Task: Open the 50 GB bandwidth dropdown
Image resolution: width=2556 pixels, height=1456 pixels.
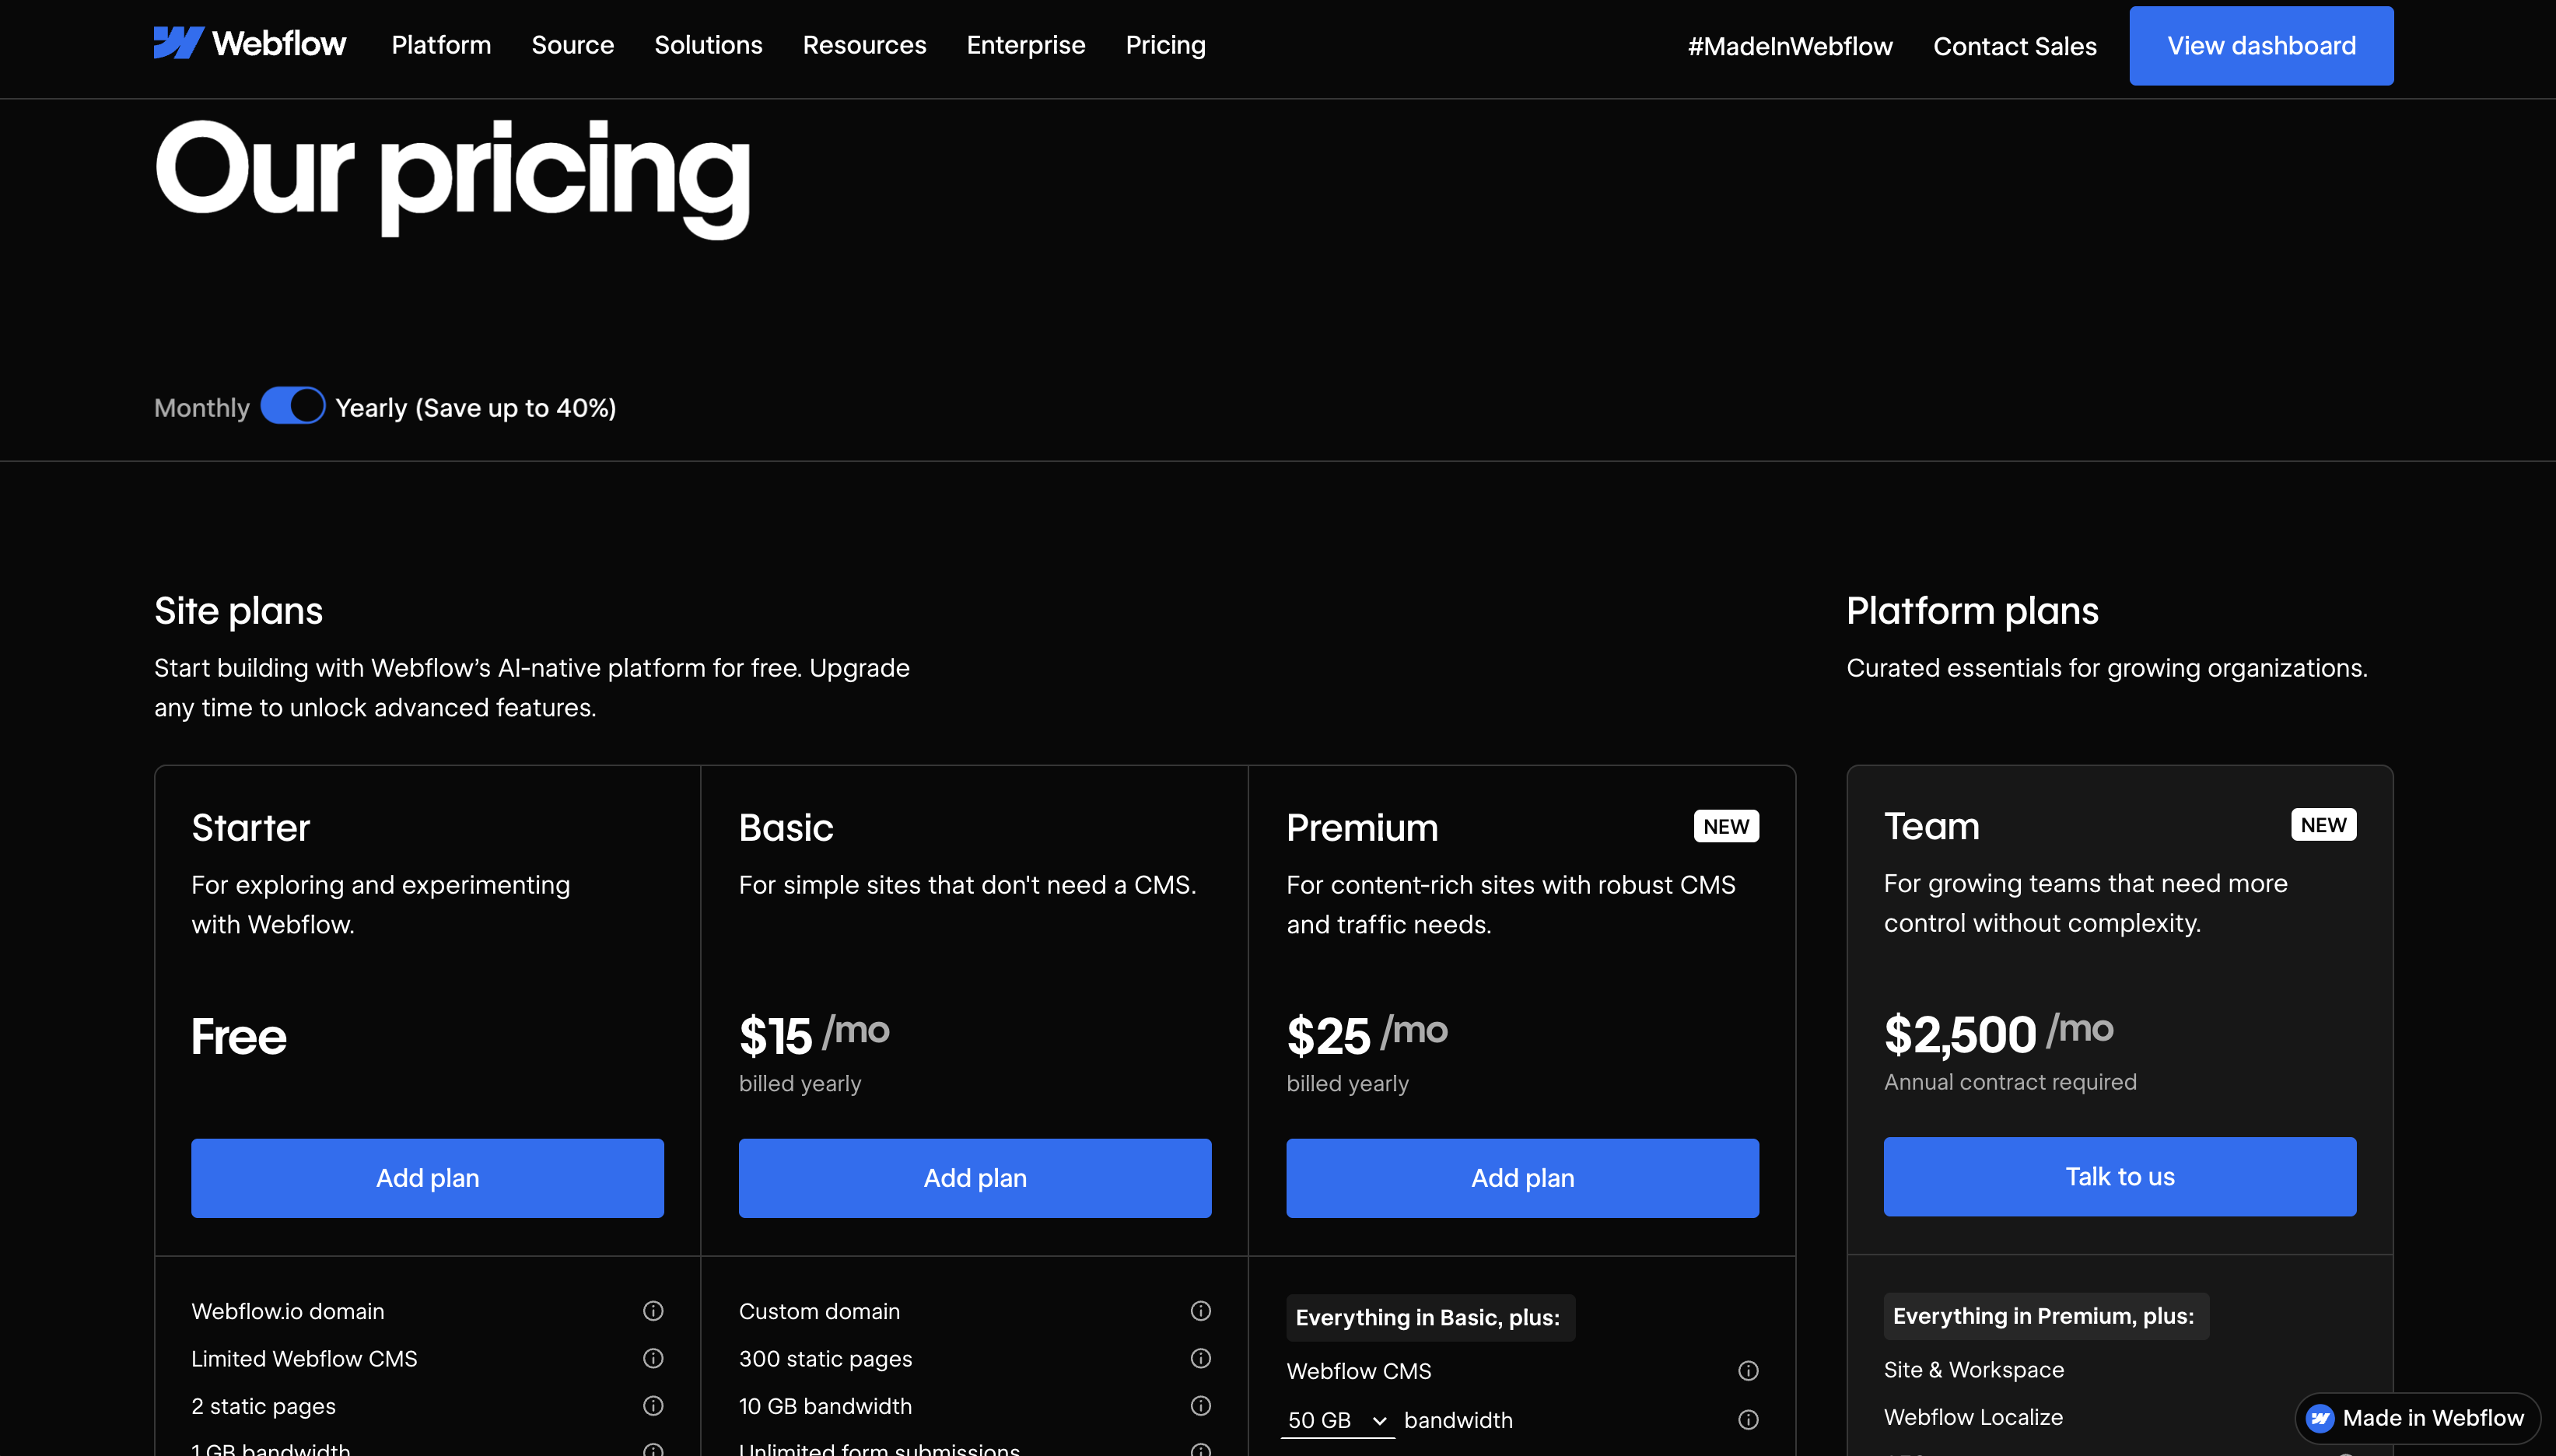Action: [1337, 1420]
